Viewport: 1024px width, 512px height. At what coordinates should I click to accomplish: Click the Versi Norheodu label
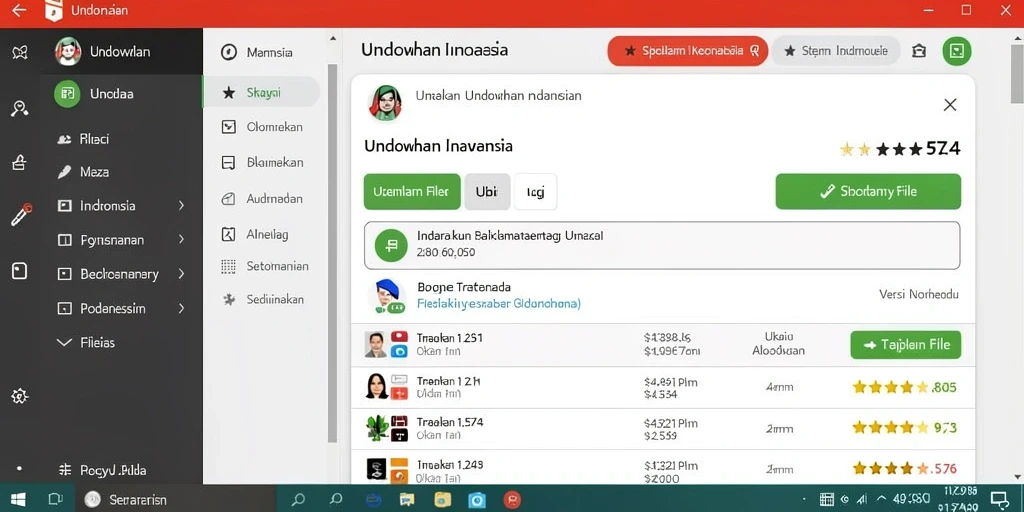919,295
